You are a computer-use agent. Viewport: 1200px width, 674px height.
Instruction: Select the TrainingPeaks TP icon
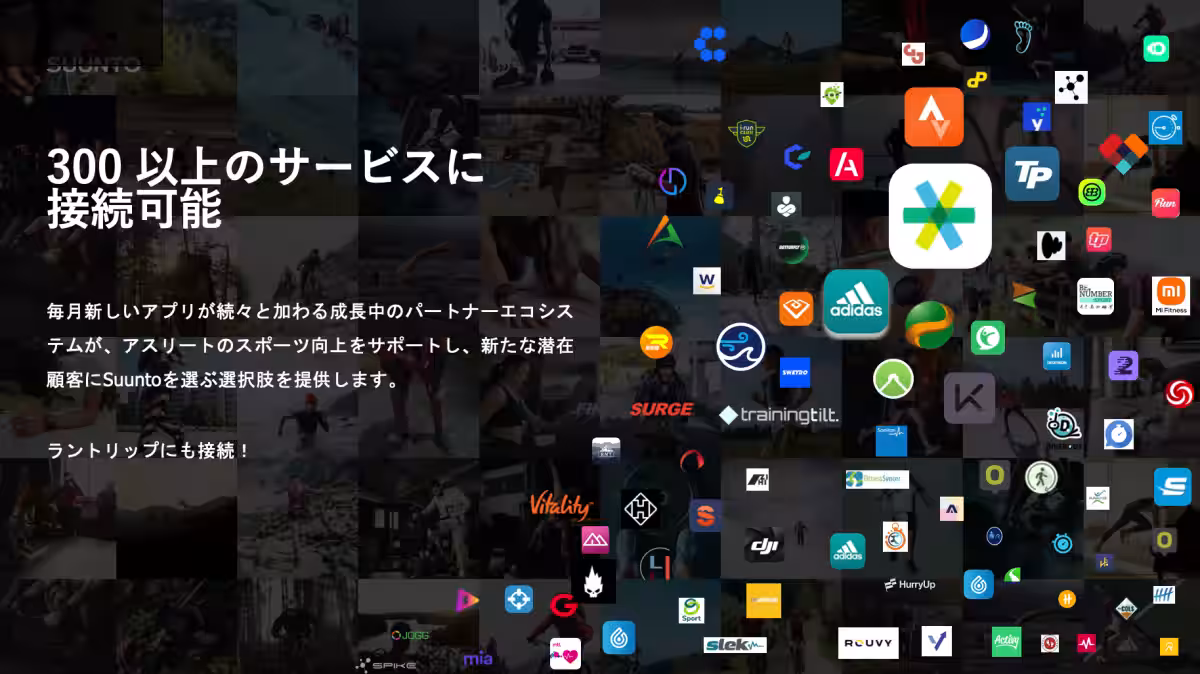coord(1032,174)
